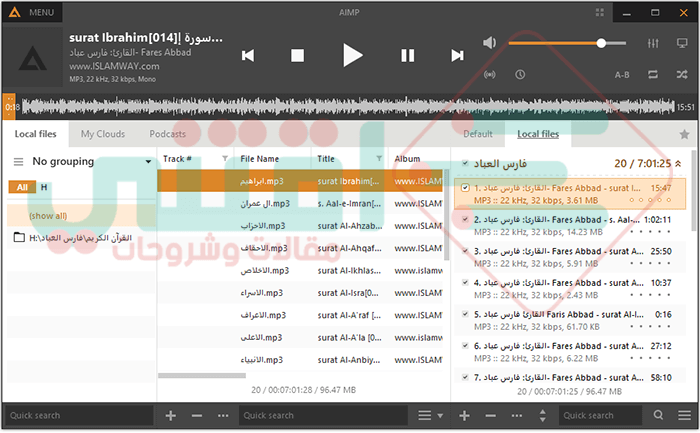
Task: Open the No grouping dropdown
Action: [x=92, y=161]
